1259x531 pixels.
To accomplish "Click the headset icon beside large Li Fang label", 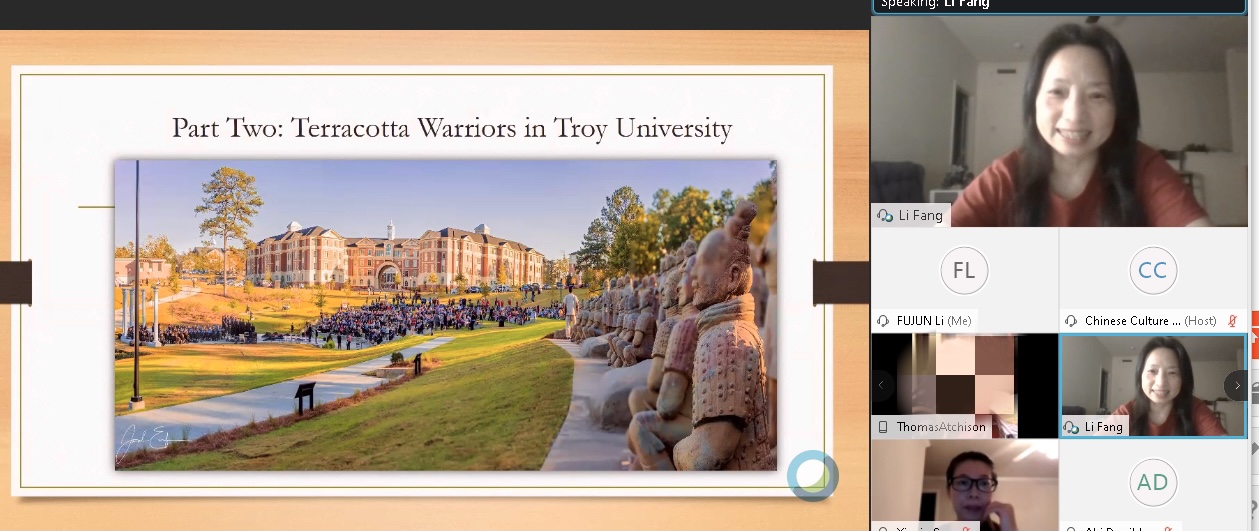I will 884,215.
